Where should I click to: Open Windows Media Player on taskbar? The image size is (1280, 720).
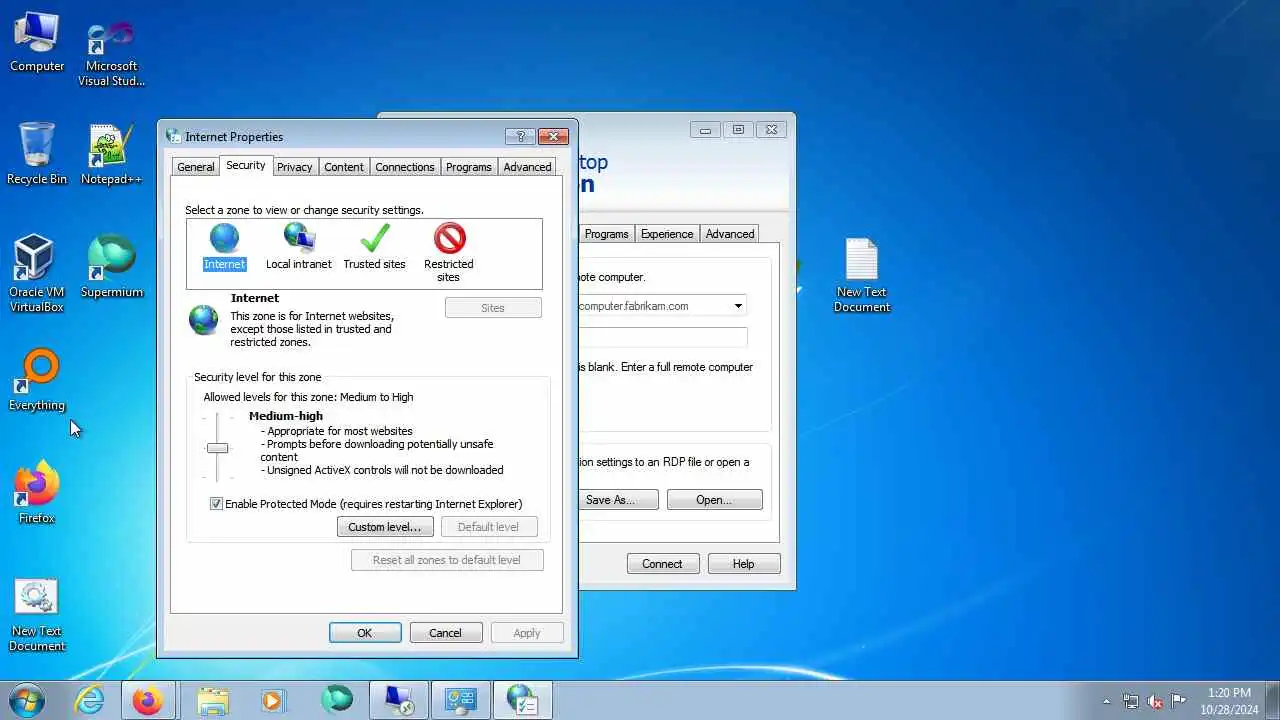273,701
